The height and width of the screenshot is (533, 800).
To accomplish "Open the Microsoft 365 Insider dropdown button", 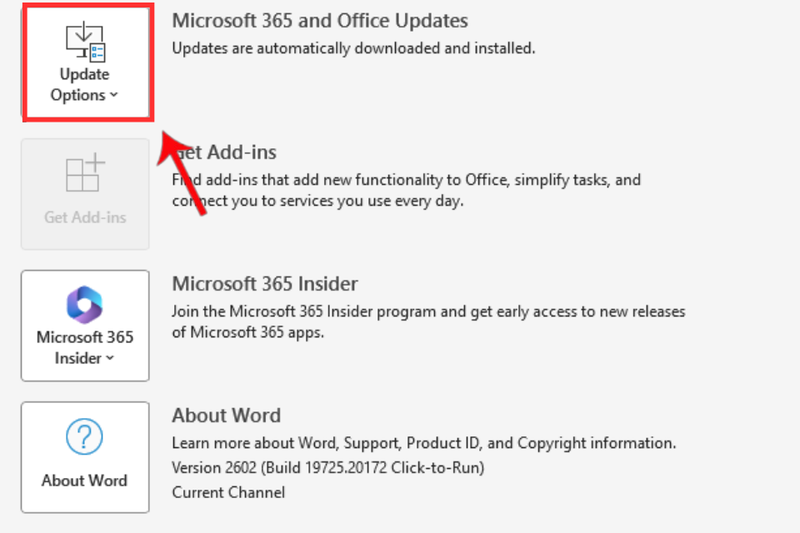I will pos(85,325).
